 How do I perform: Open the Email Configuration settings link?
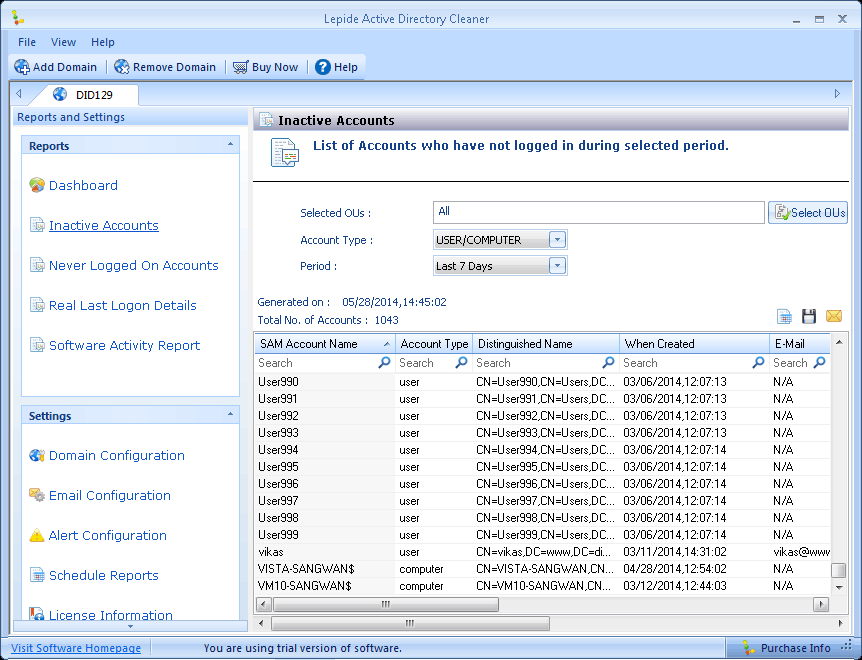[109, 496]
